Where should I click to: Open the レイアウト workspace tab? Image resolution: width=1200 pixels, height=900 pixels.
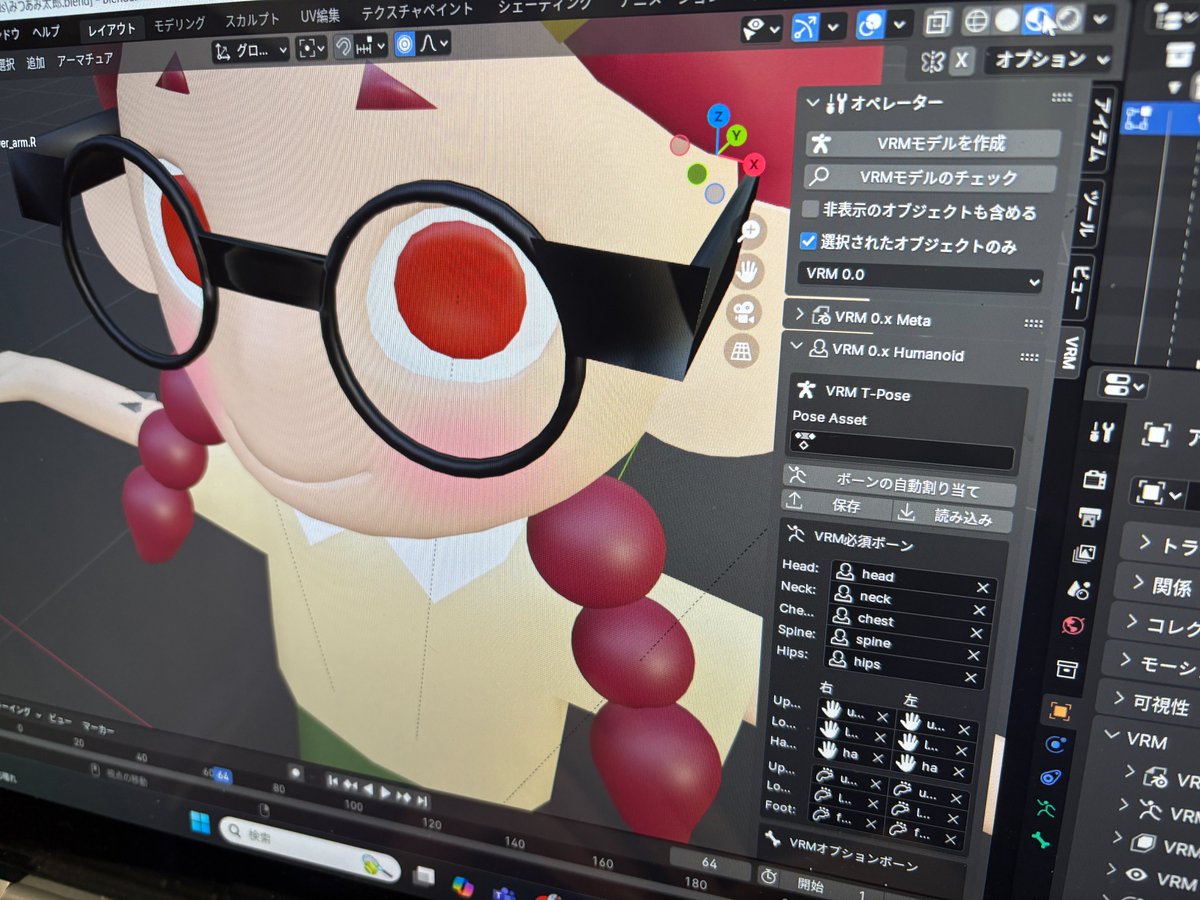(111, 29)
